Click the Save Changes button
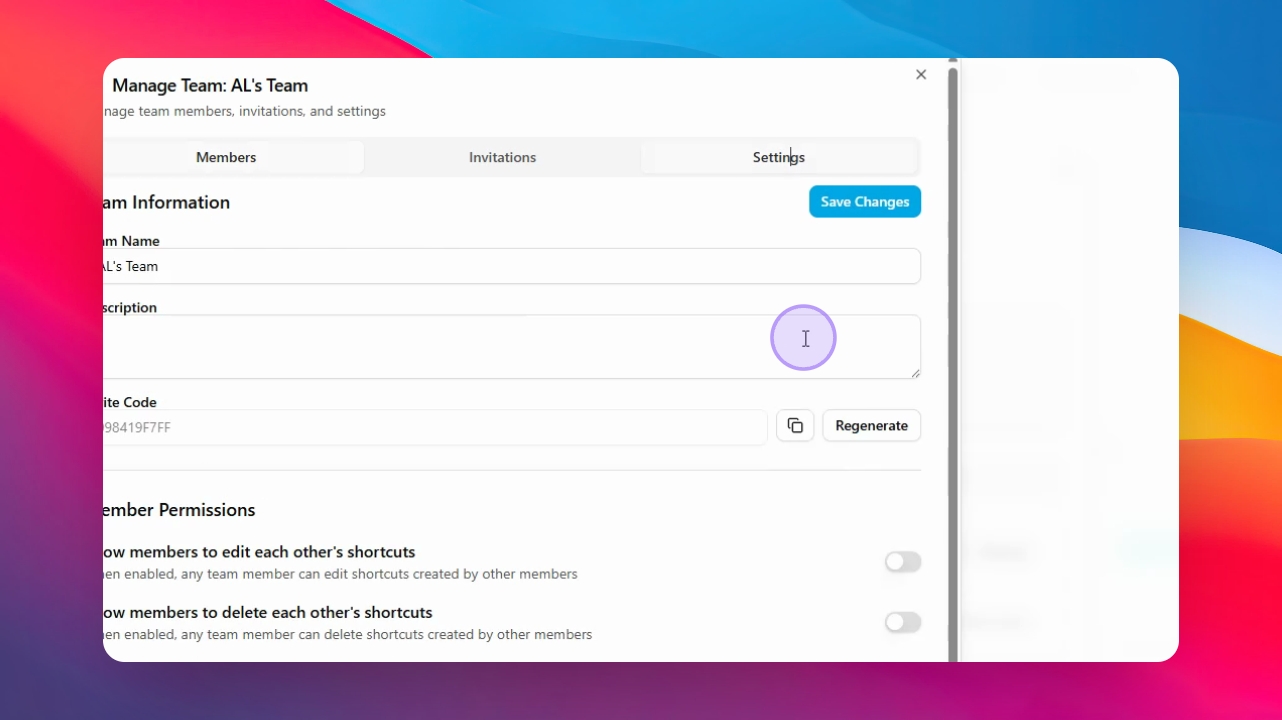Viewport: 1282px width, 720px height. [x=865, y=202]
